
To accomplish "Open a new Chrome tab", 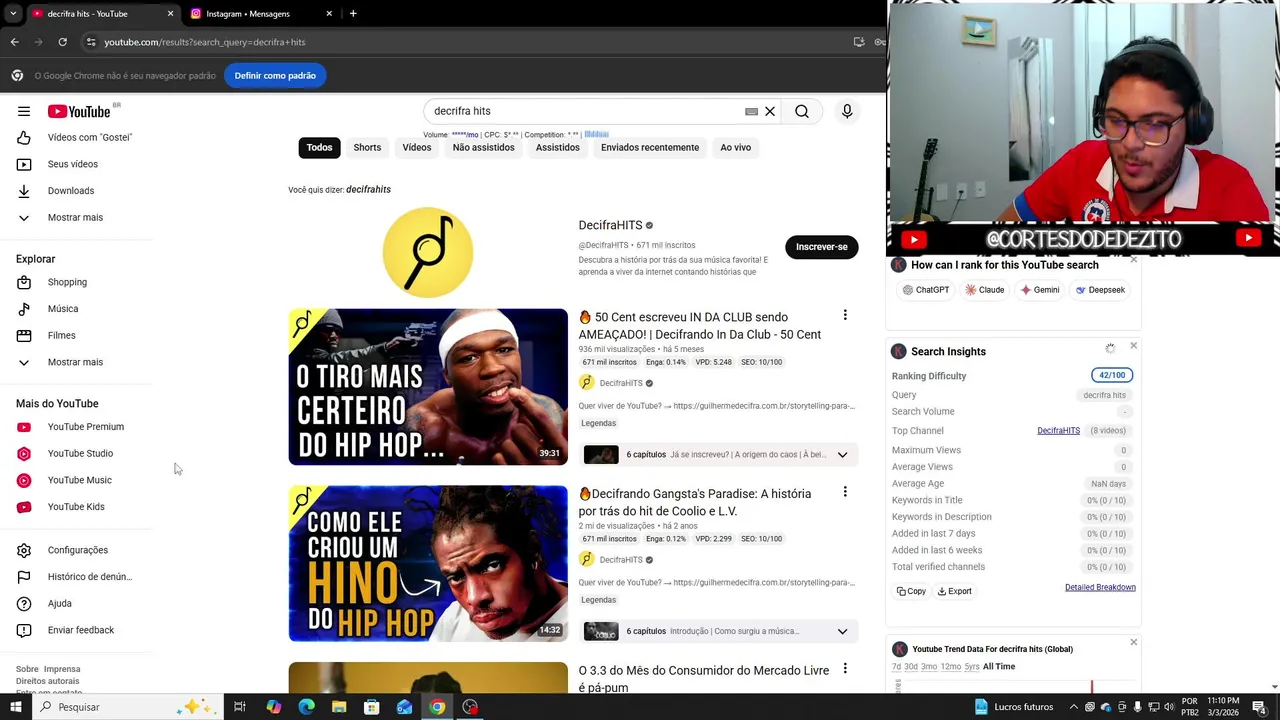I will coord(353,14).
